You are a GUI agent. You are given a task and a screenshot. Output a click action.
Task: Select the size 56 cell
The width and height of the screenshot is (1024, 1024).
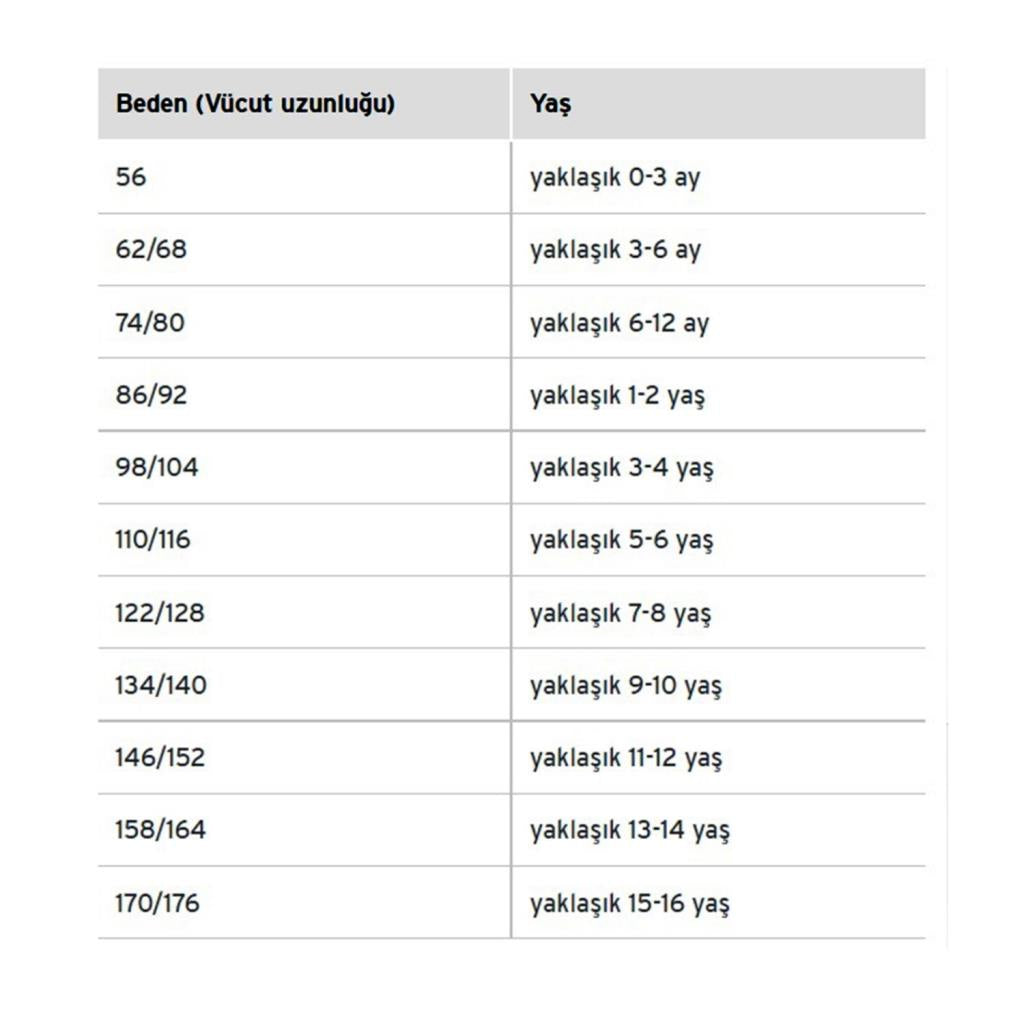[x=131, y=177]
